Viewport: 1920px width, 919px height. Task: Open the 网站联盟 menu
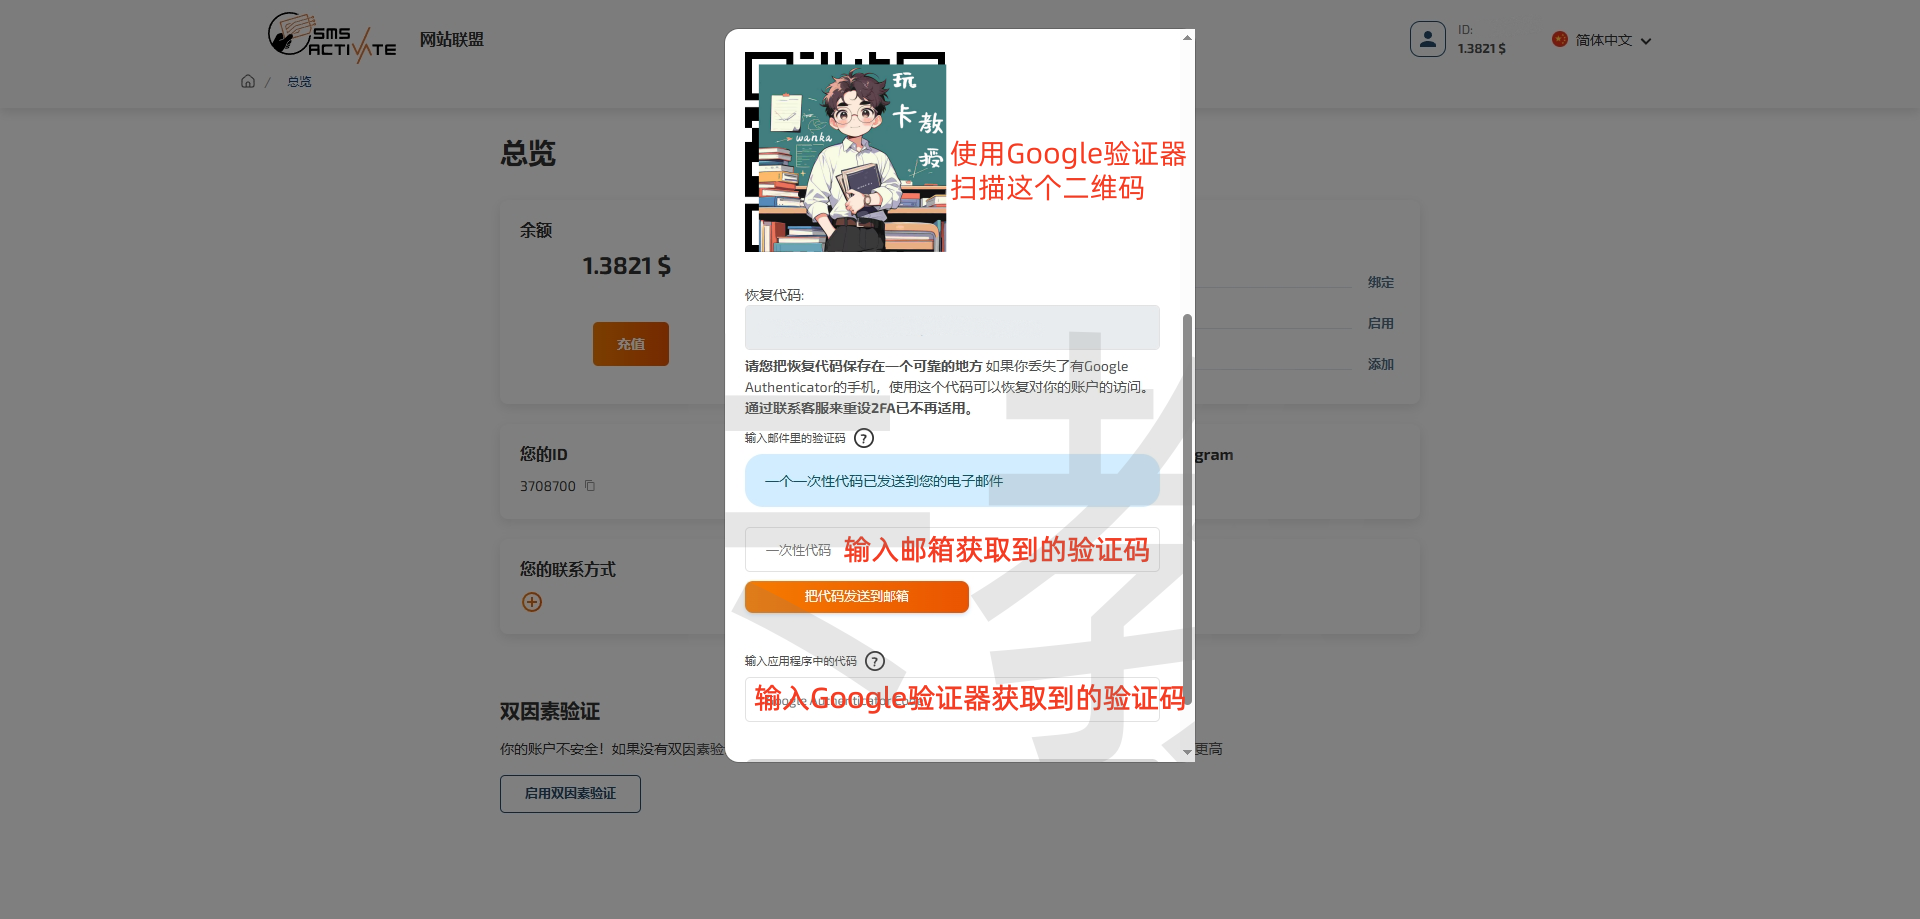pyautogui.click(x=451, y=39)
